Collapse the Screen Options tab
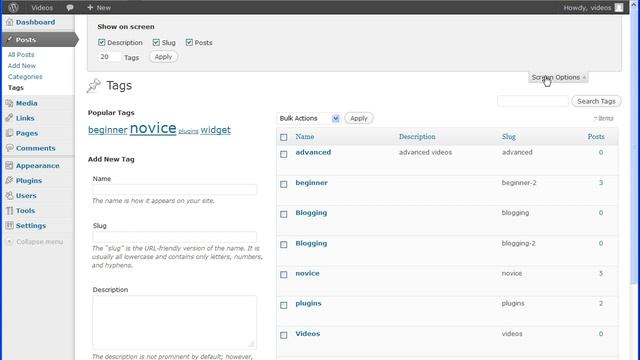 pyautogui.click(x=558, y=77)
